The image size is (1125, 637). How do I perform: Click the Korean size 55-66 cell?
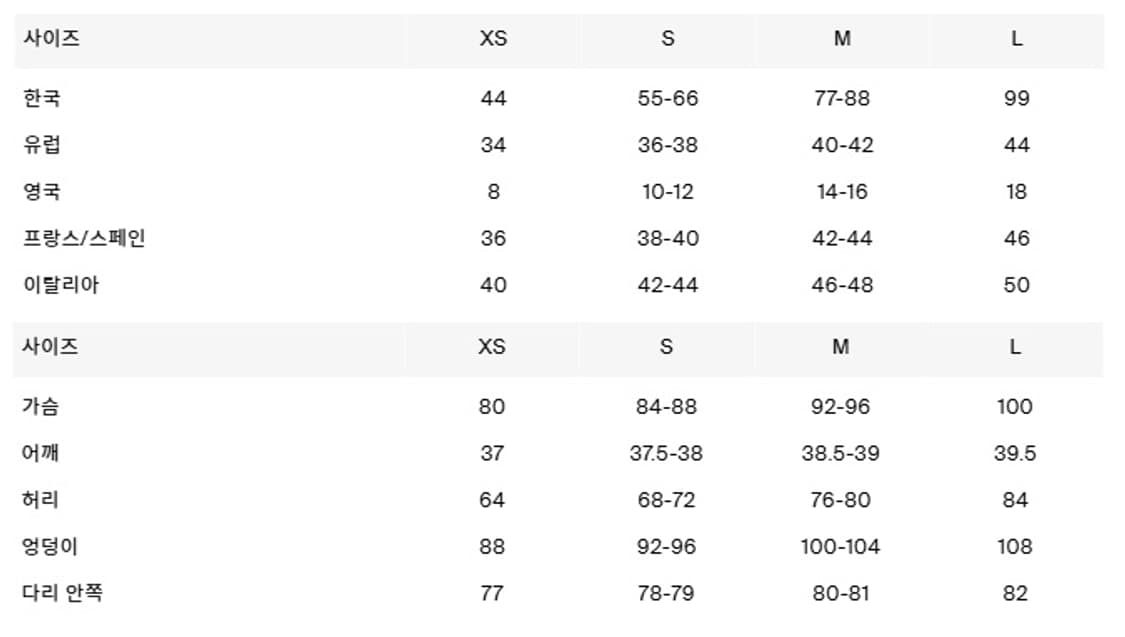tap(668, 98)
